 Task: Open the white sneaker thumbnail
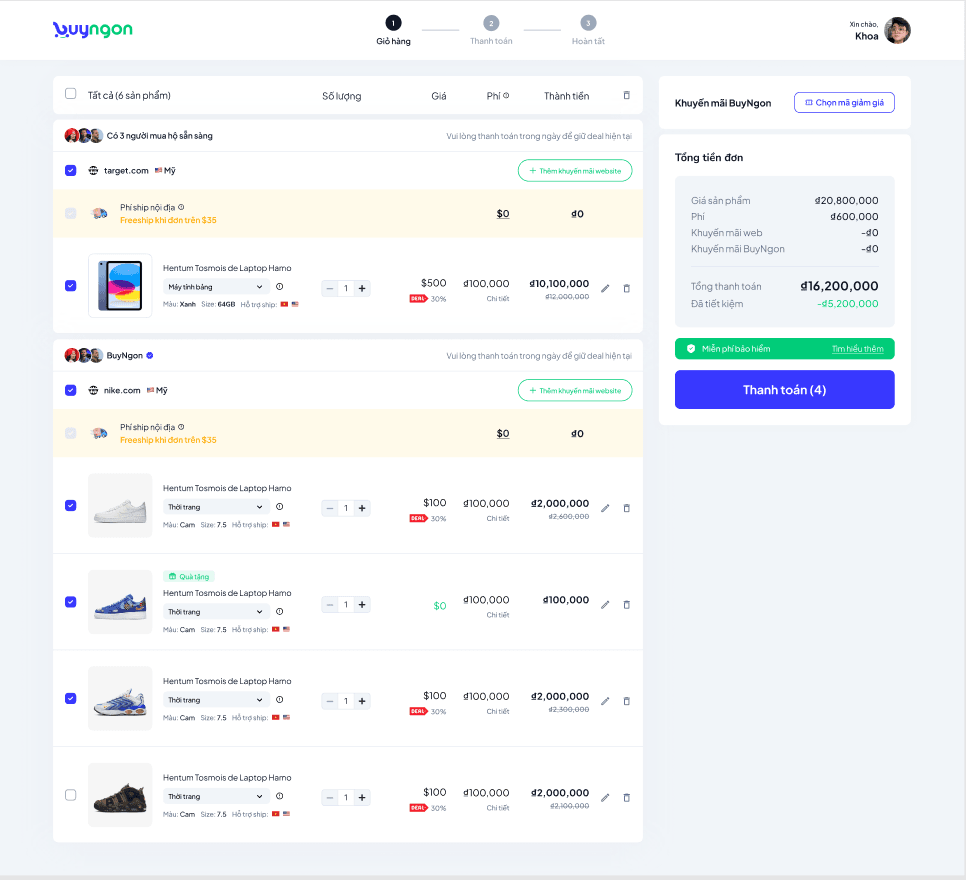click(x=120, y=505)
